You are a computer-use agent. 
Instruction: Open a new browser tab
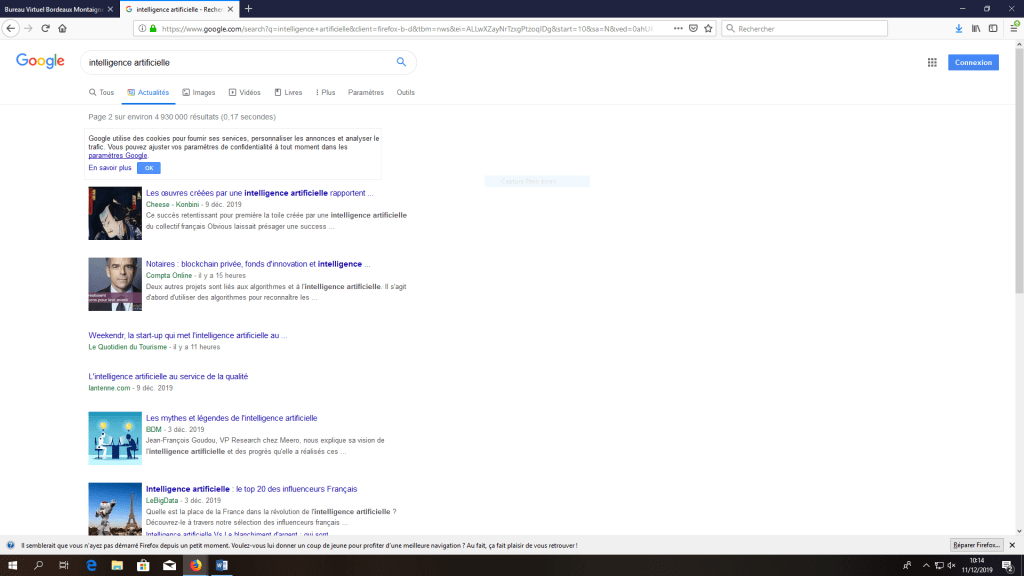point(248,9)
